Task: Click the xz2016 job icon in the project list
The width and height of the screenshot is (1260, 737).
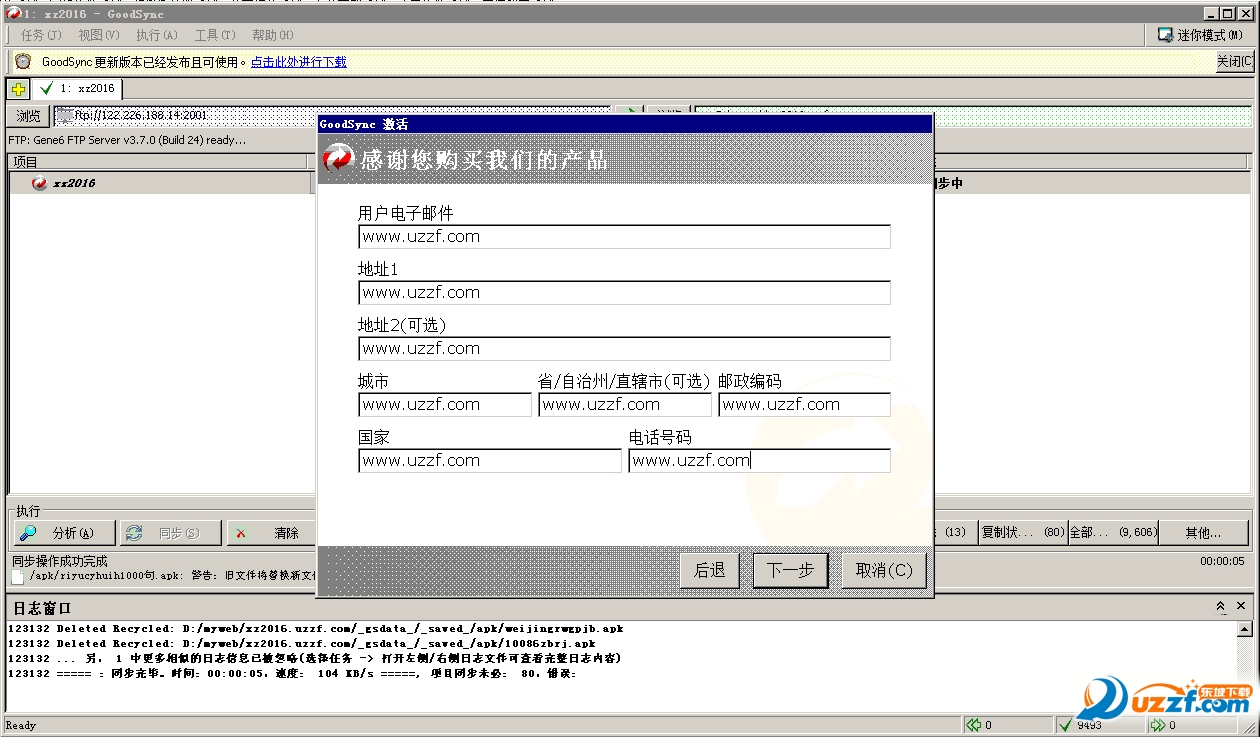Action: click(x=39, y=183)
